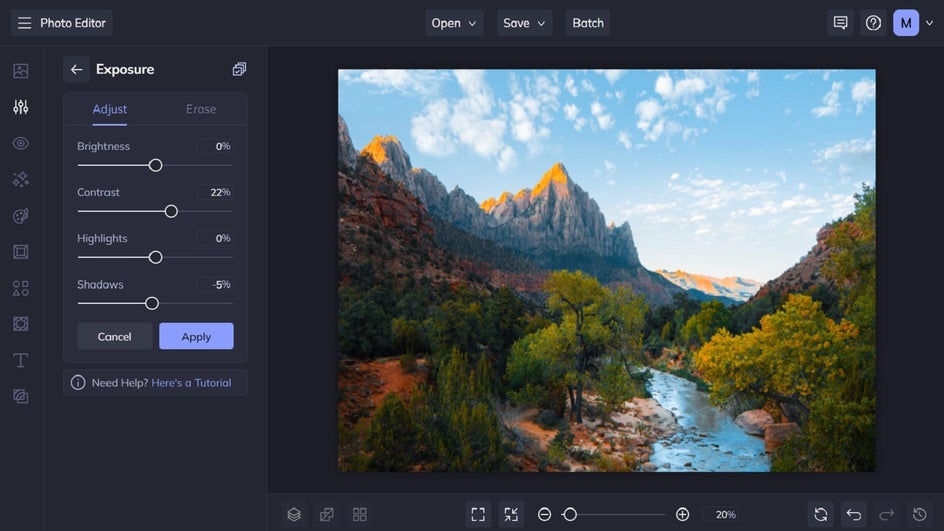
Task: Redo the last action
Action: (x=886, y=514)
